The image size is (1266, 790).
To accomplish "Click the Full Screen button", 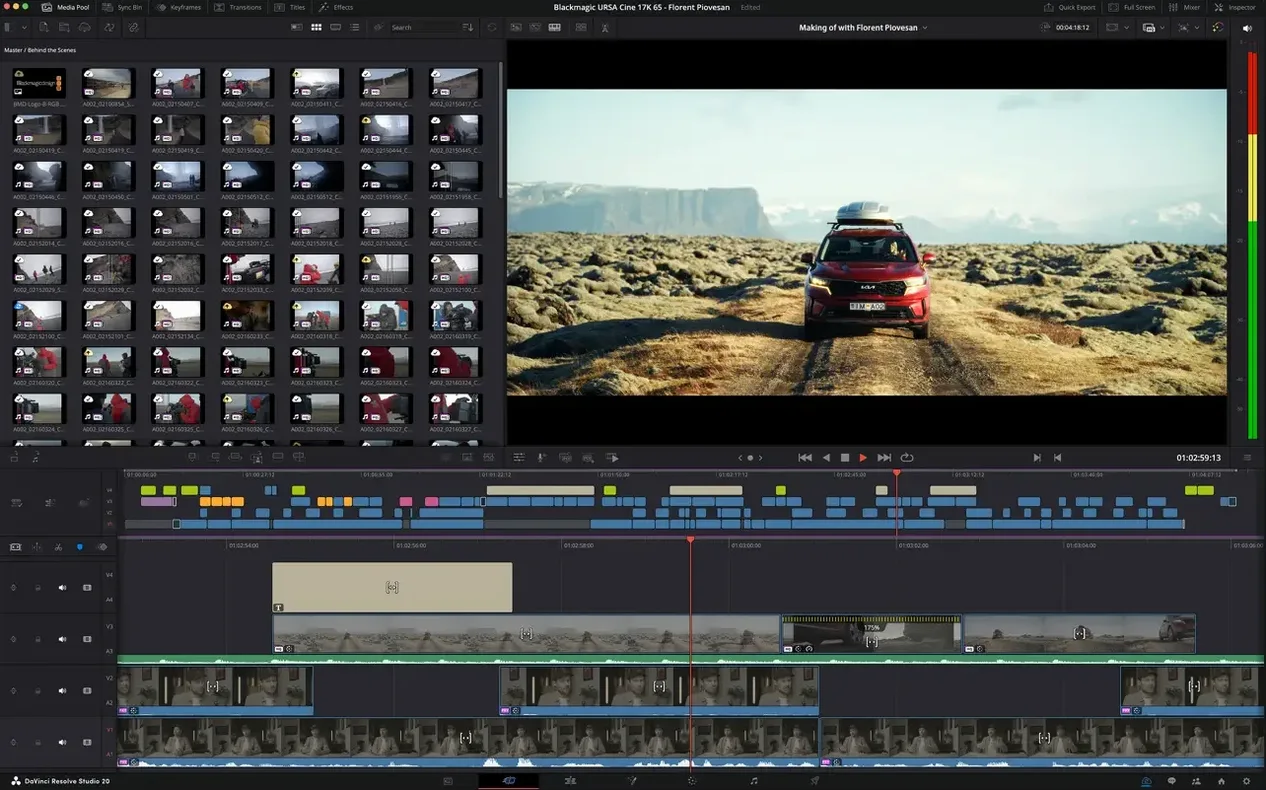I will pos(1132,7).
